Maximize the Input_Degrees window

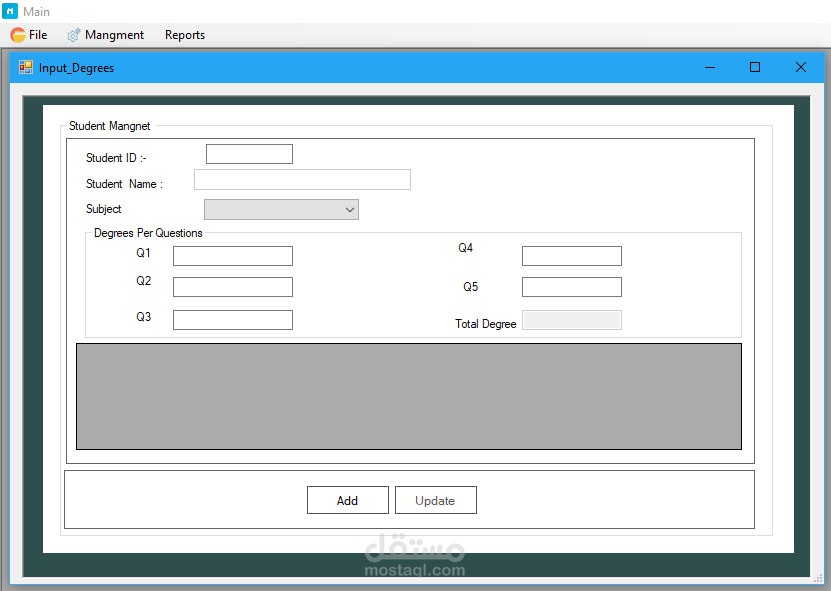coord(755,67)
